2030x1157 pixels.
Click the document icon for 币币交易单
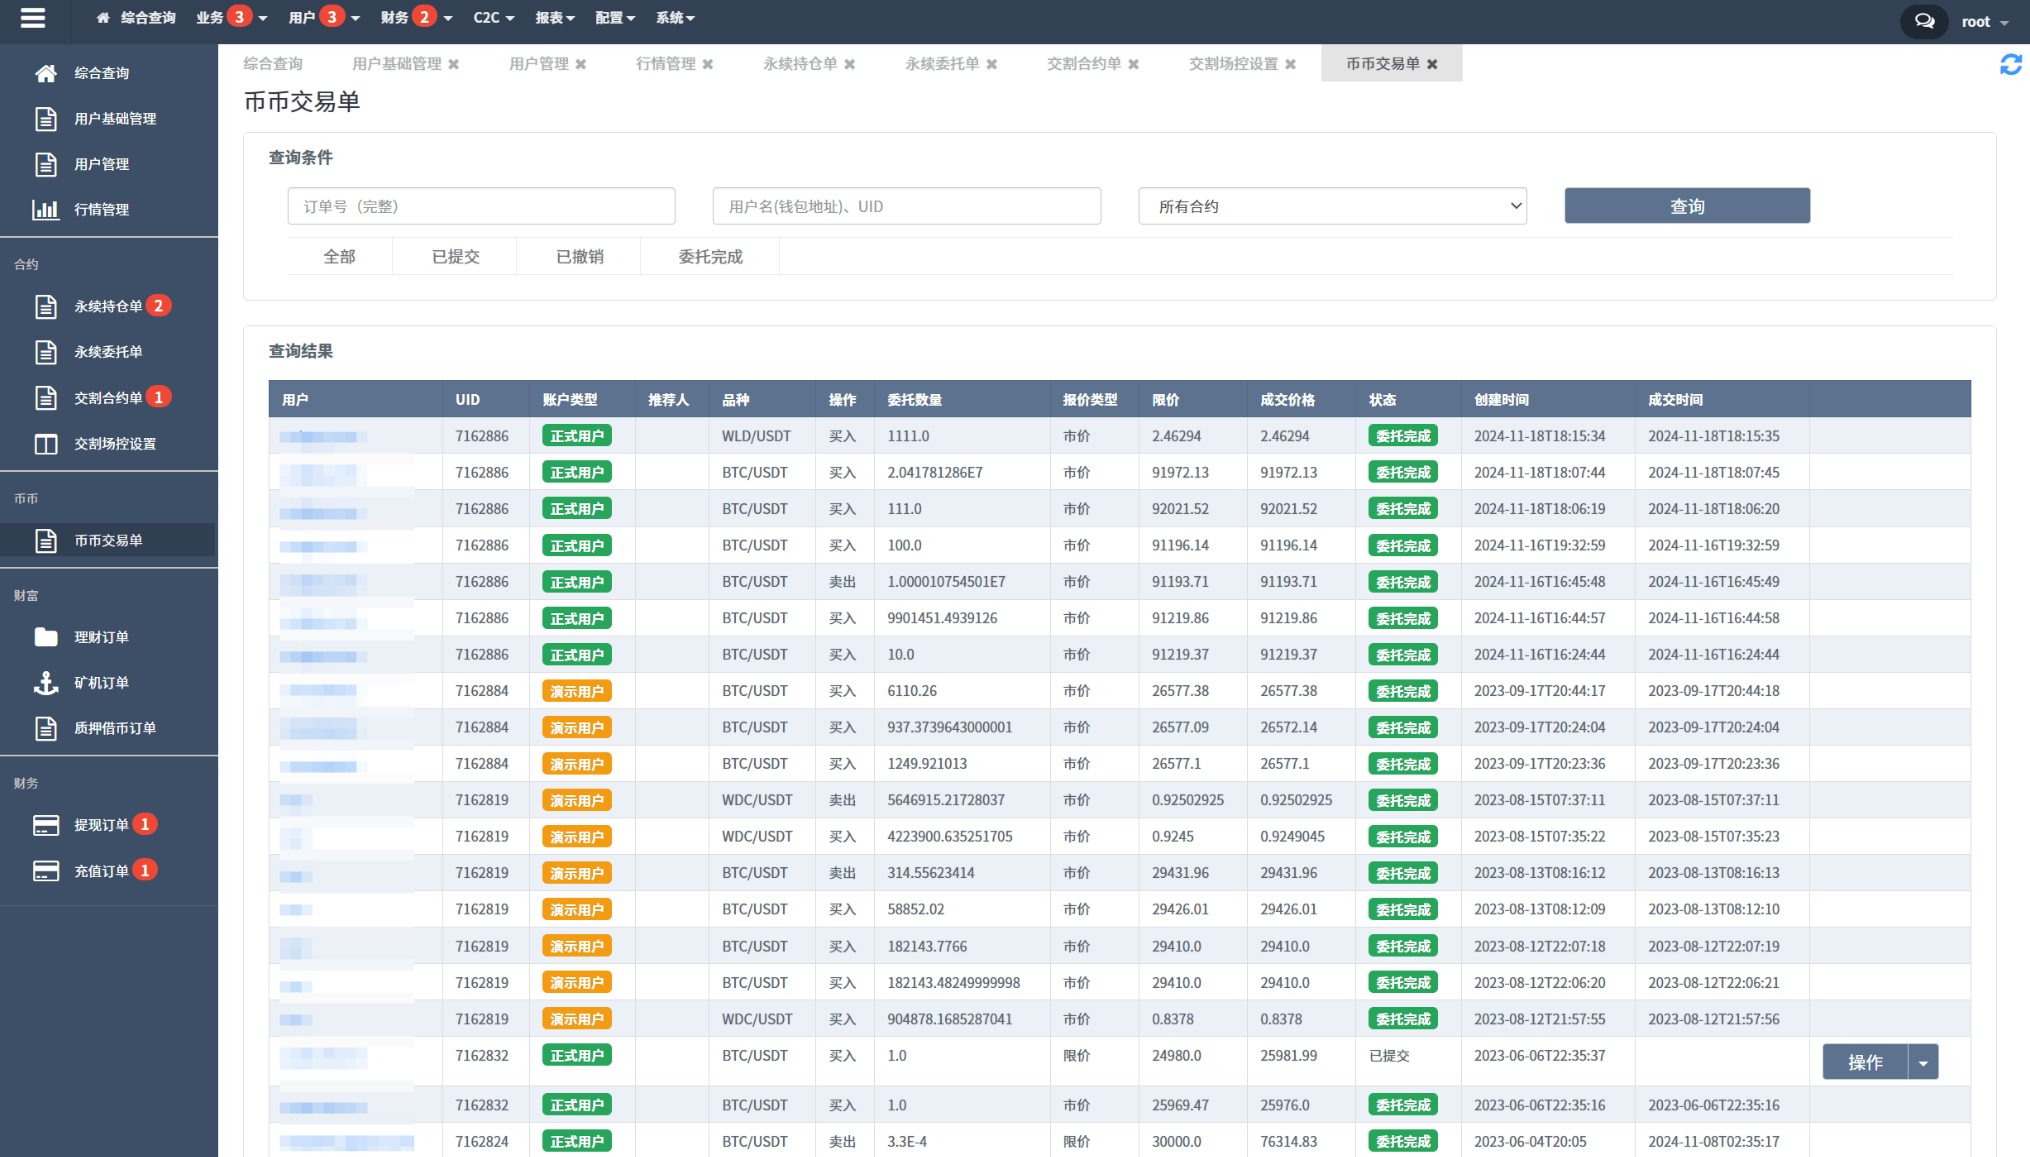pyautogui.click(x=46, y=540)
